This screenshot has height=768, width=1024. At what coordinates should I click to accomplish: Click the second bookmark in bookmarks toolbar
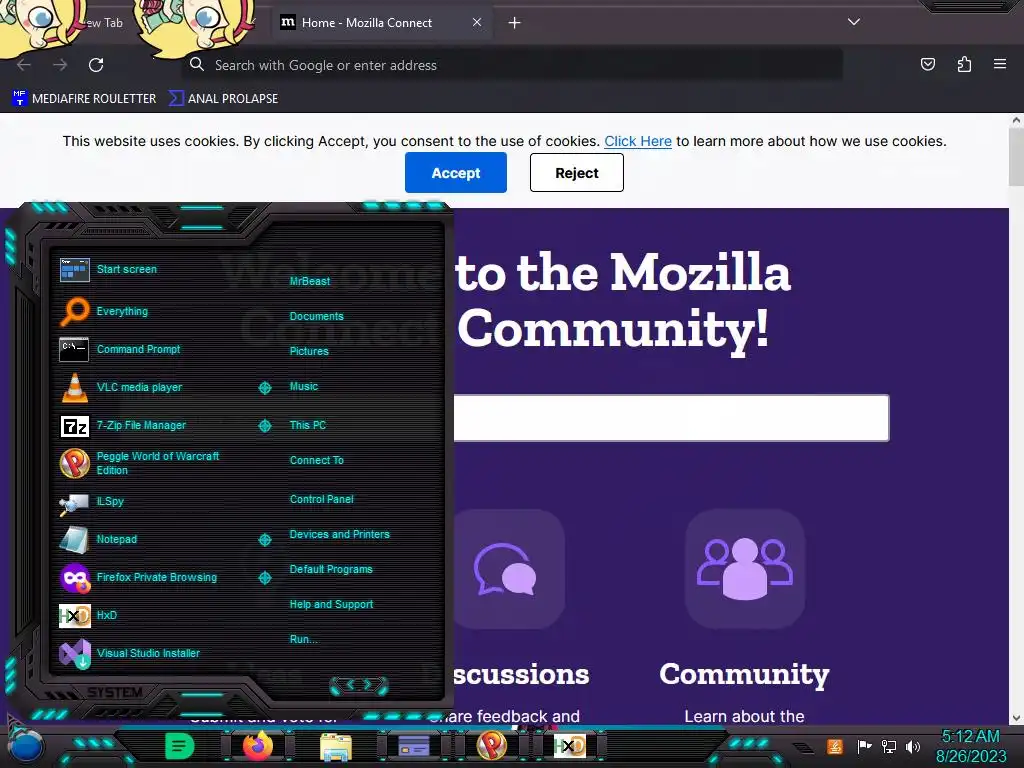pos(223,99)
